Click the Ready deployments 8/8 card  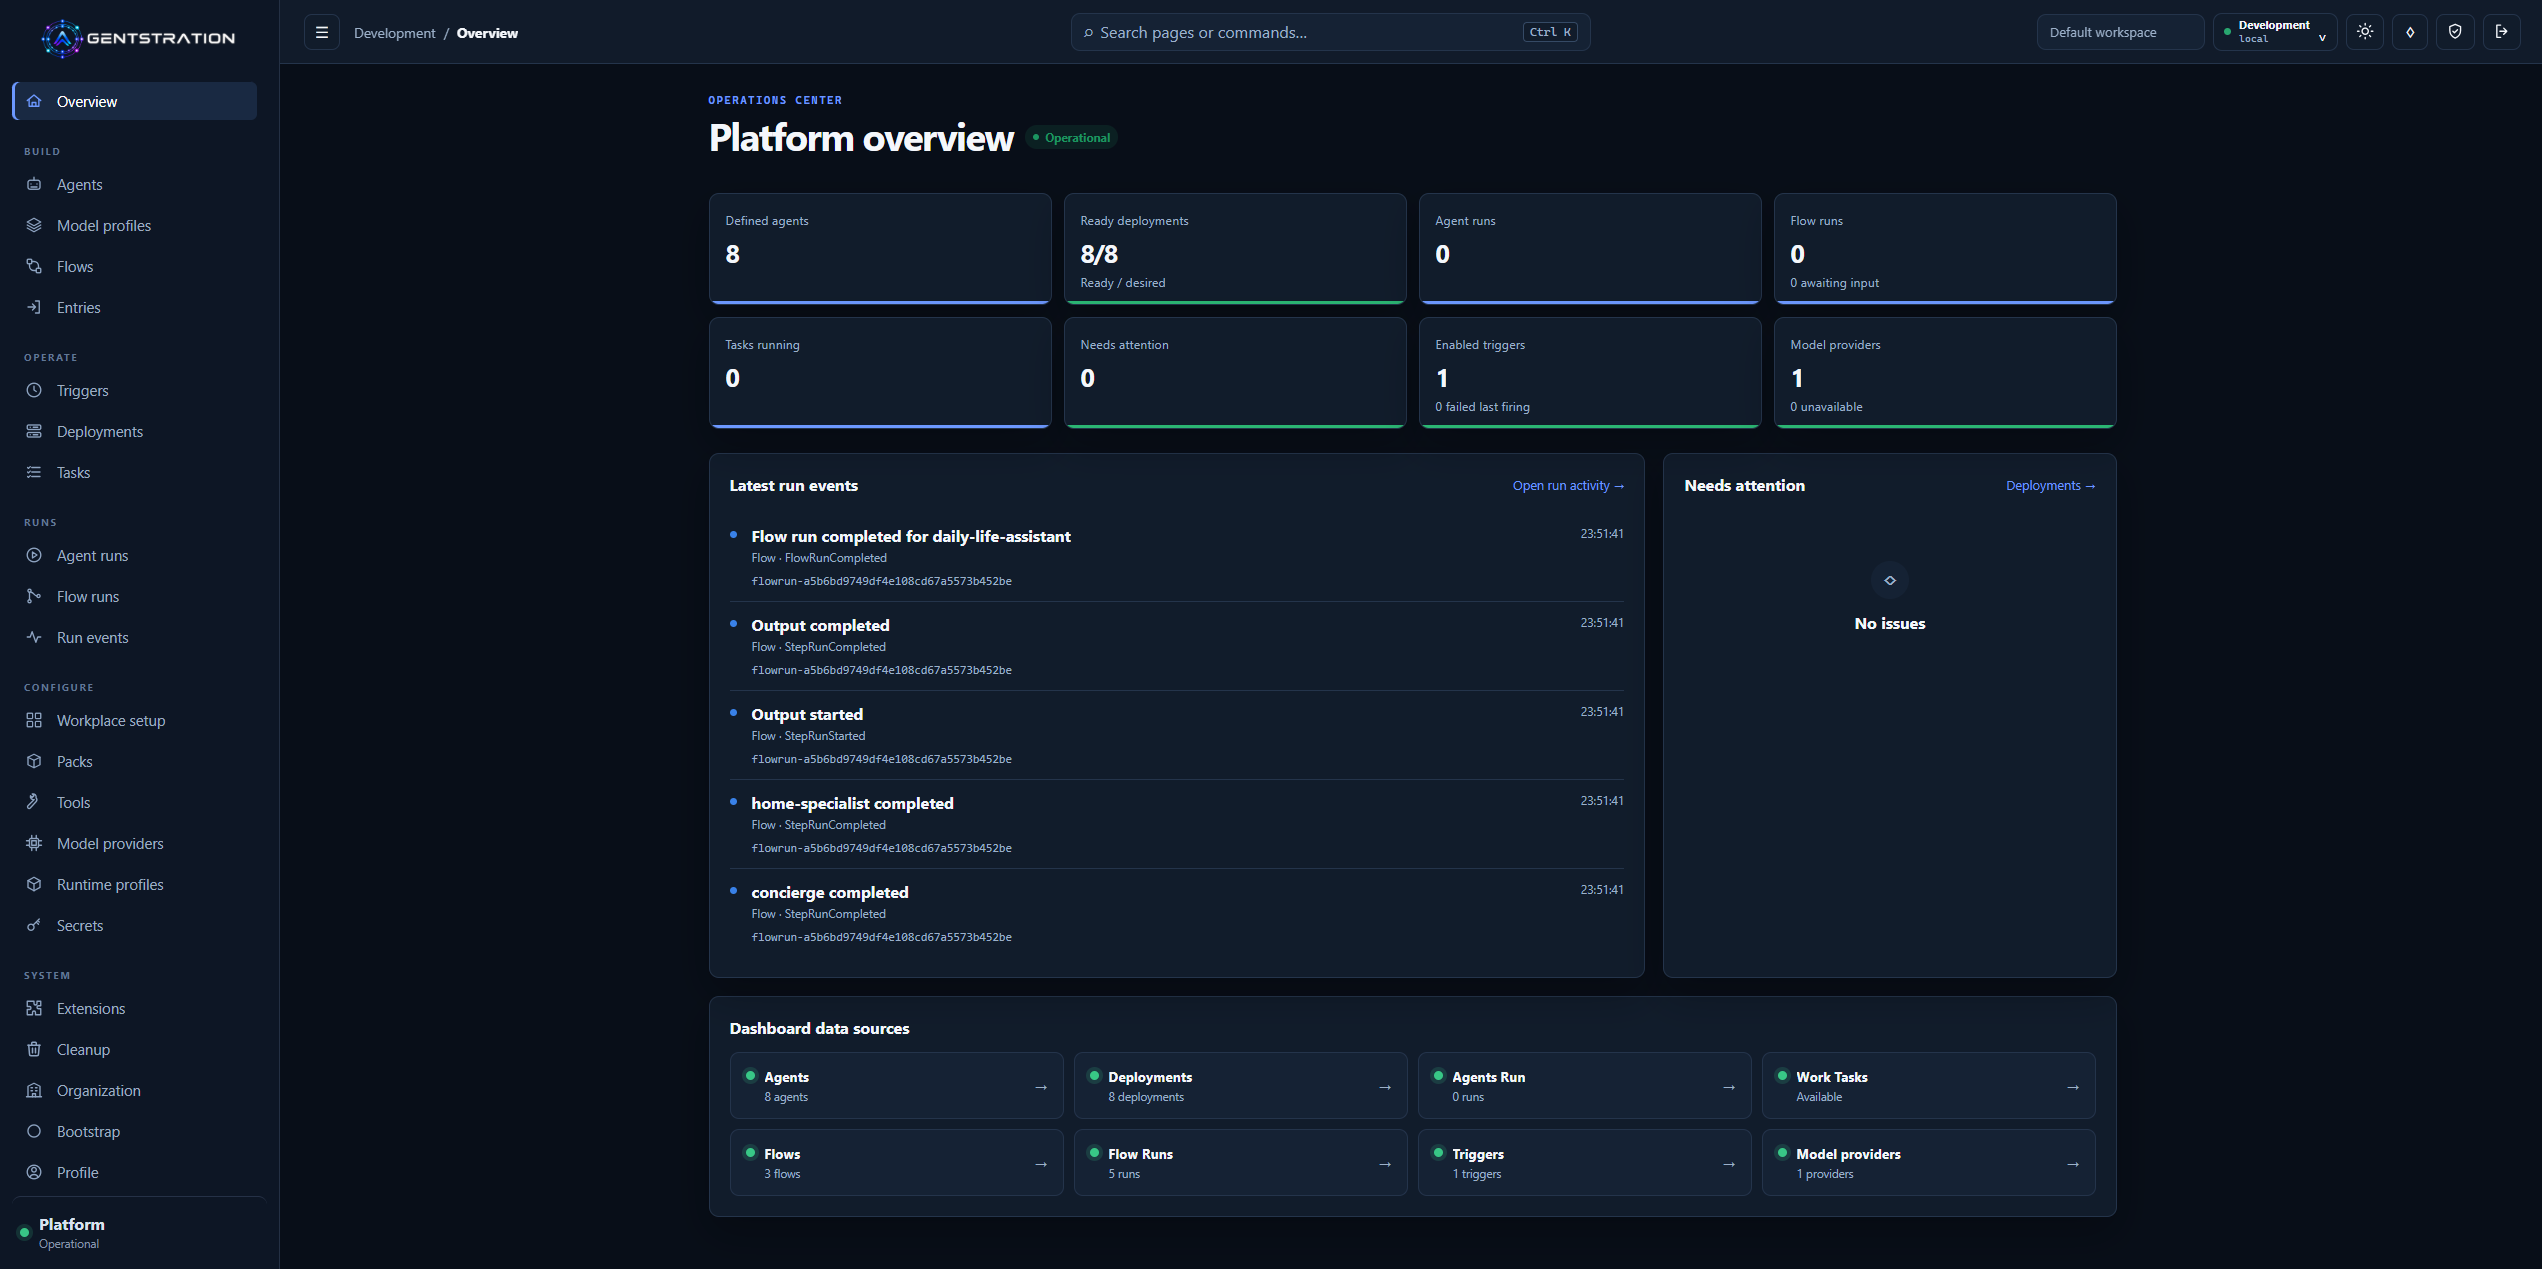[x=1235, y=248]
